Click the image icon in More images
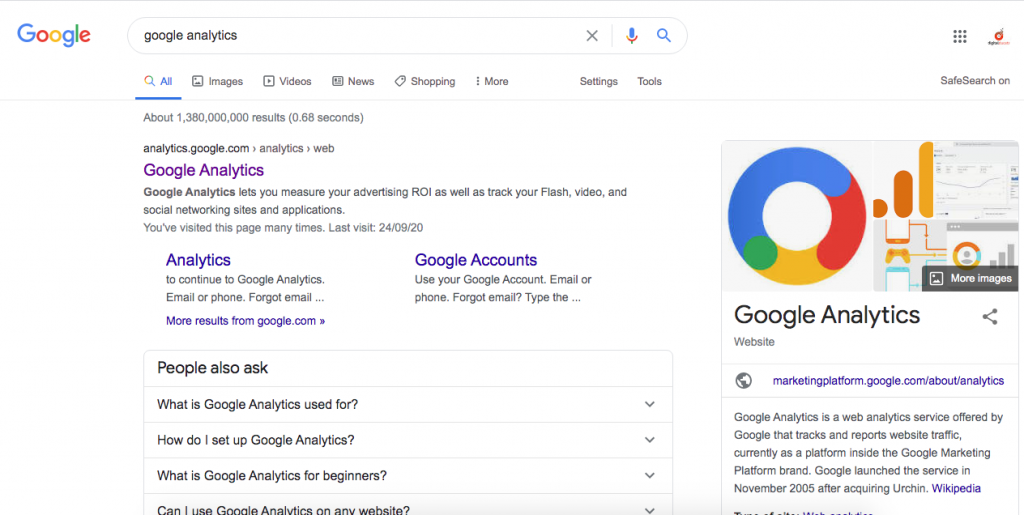This screenshot has height=515, width=1024. [x=936, y=278]
